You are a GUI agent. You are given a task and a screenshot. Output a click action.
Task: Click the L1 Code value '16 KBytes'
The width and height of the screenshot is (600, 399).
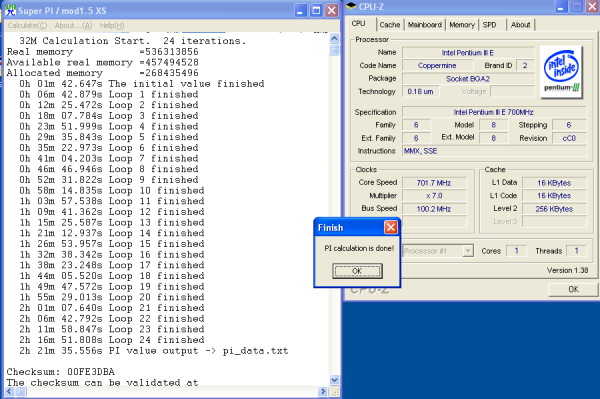tap(554, 195)
